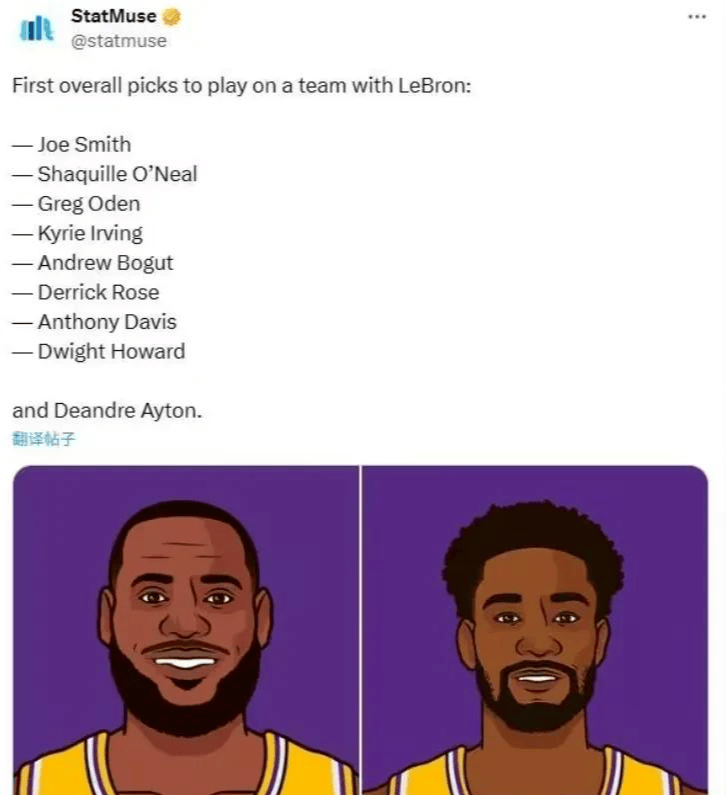Click the Derrick Rose line in tweet
This screenshot has height=795, width=727.
click(x=86, y=293)
